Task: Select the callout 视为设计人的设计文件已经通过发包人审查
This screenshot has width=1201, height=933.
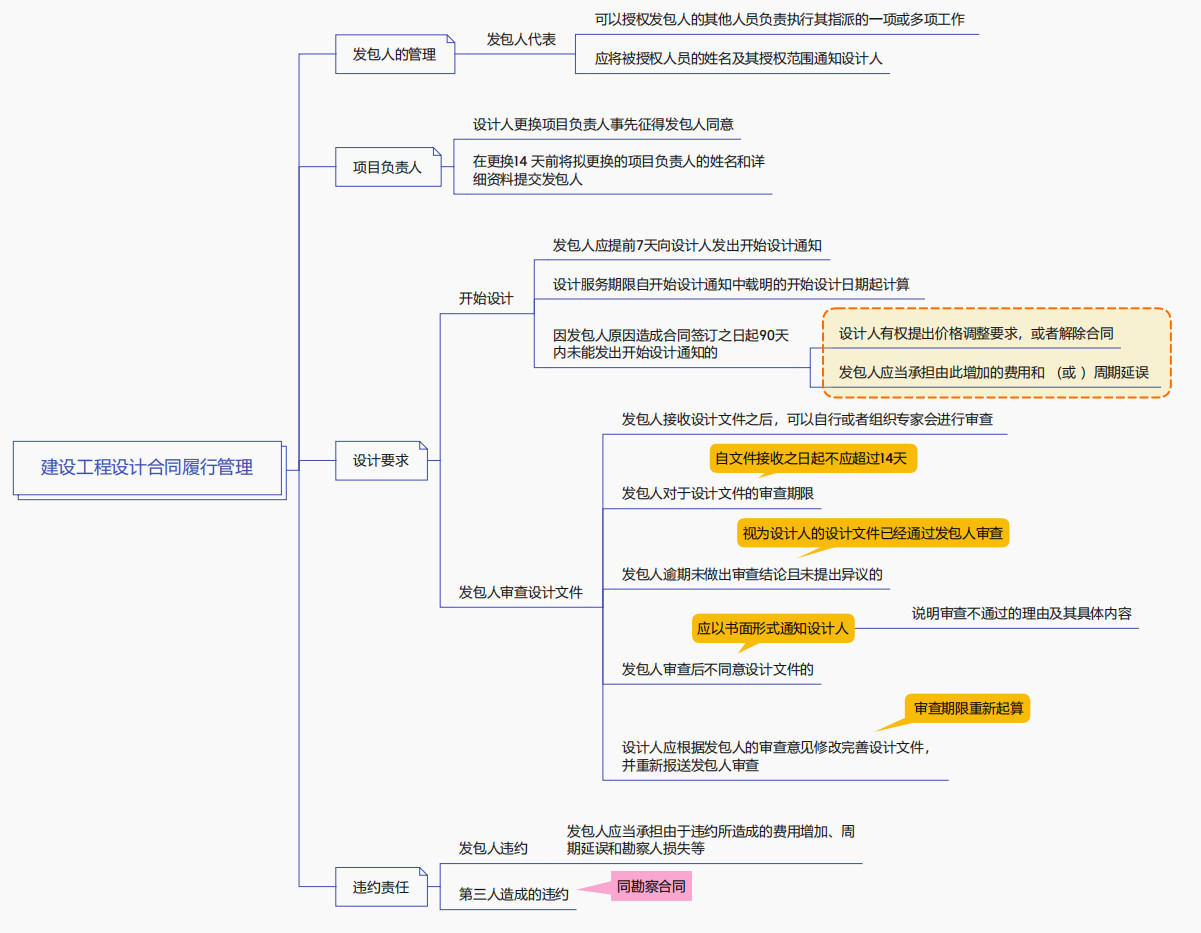Action: (x=872, y=533)
